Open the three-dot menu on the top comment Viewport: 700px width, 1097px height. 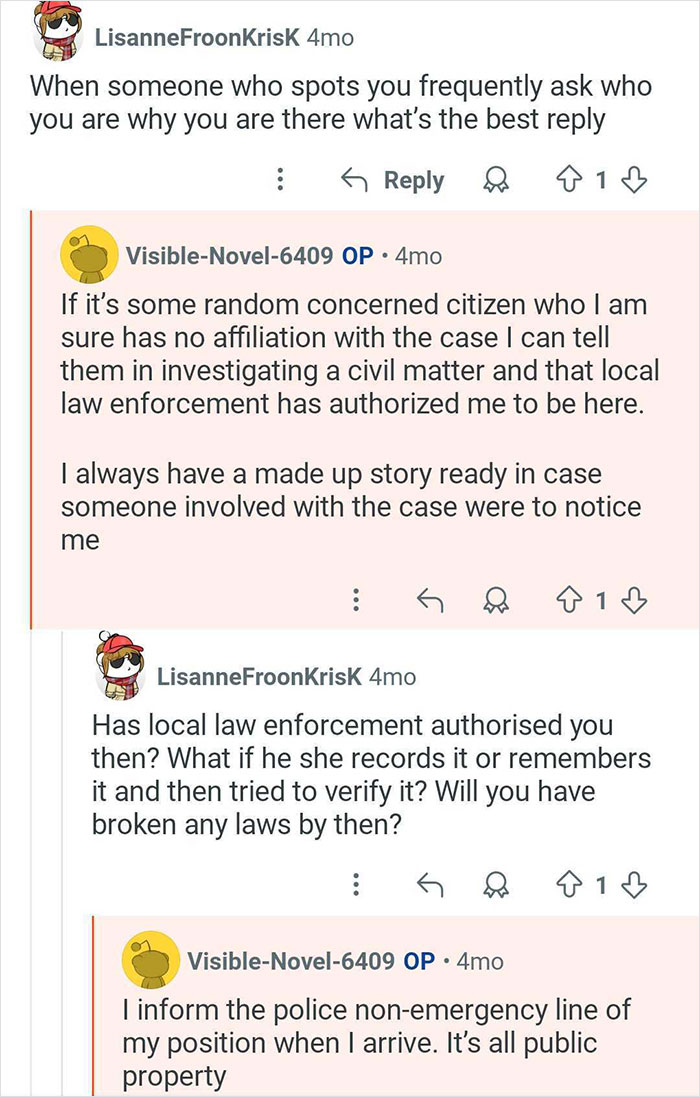click(281, 180)
